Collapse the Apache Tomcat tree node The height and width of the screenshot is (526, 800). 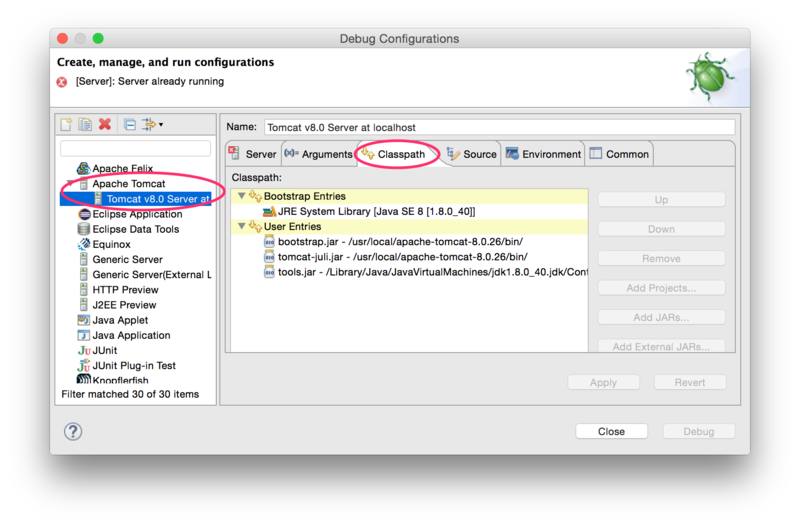69,184
